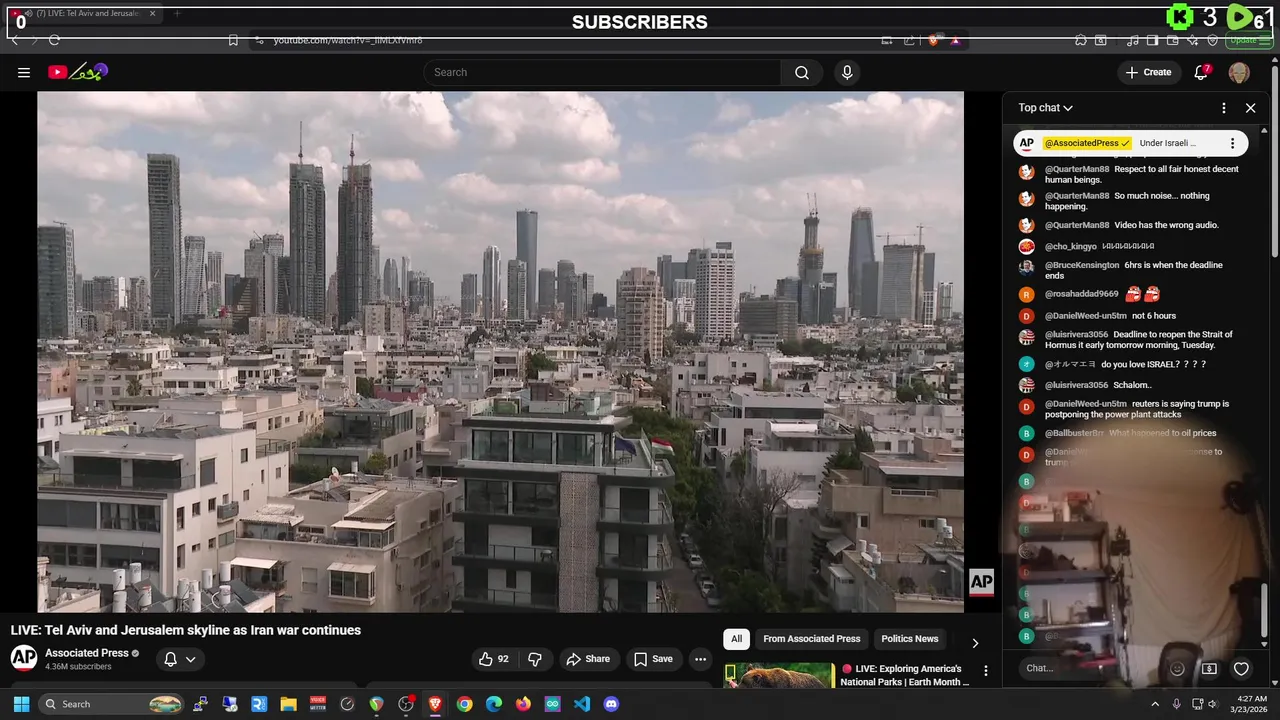Open the account avatar menu
1280x720 pixels.
click(x=1239, y=72)
